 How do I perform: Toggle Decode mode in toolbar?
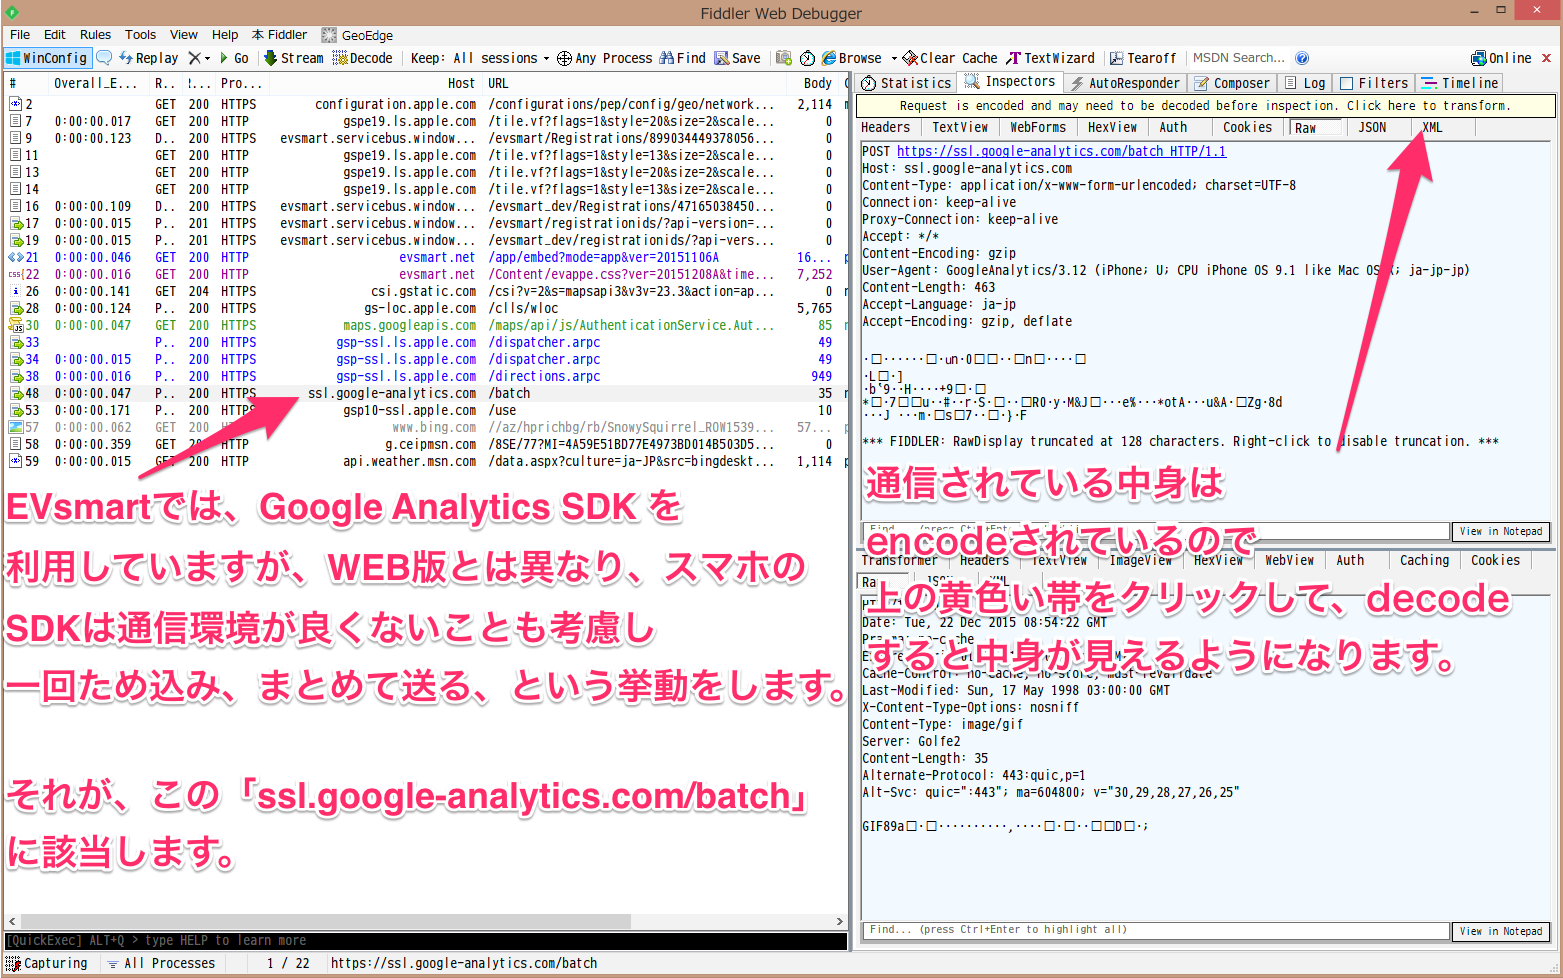click(x=362, y=58)
